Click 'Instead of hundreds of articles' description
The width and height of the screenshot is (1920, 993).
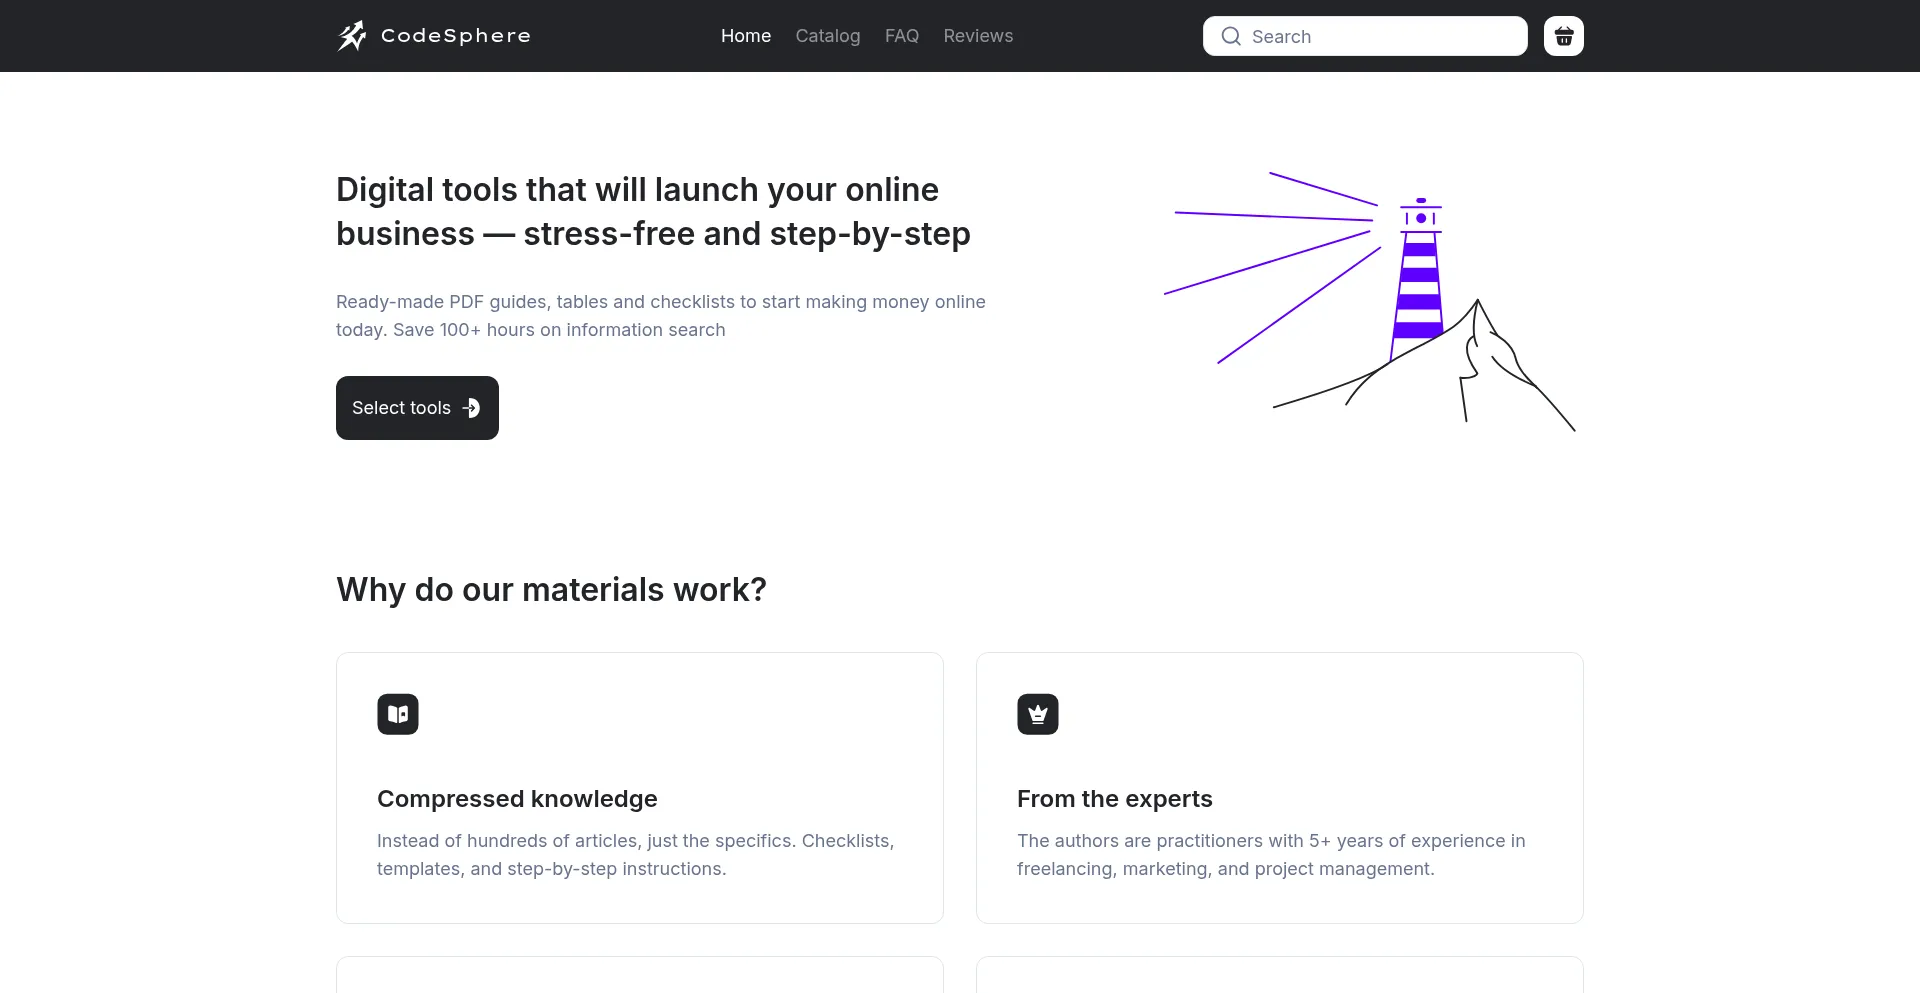pos(636,855)
